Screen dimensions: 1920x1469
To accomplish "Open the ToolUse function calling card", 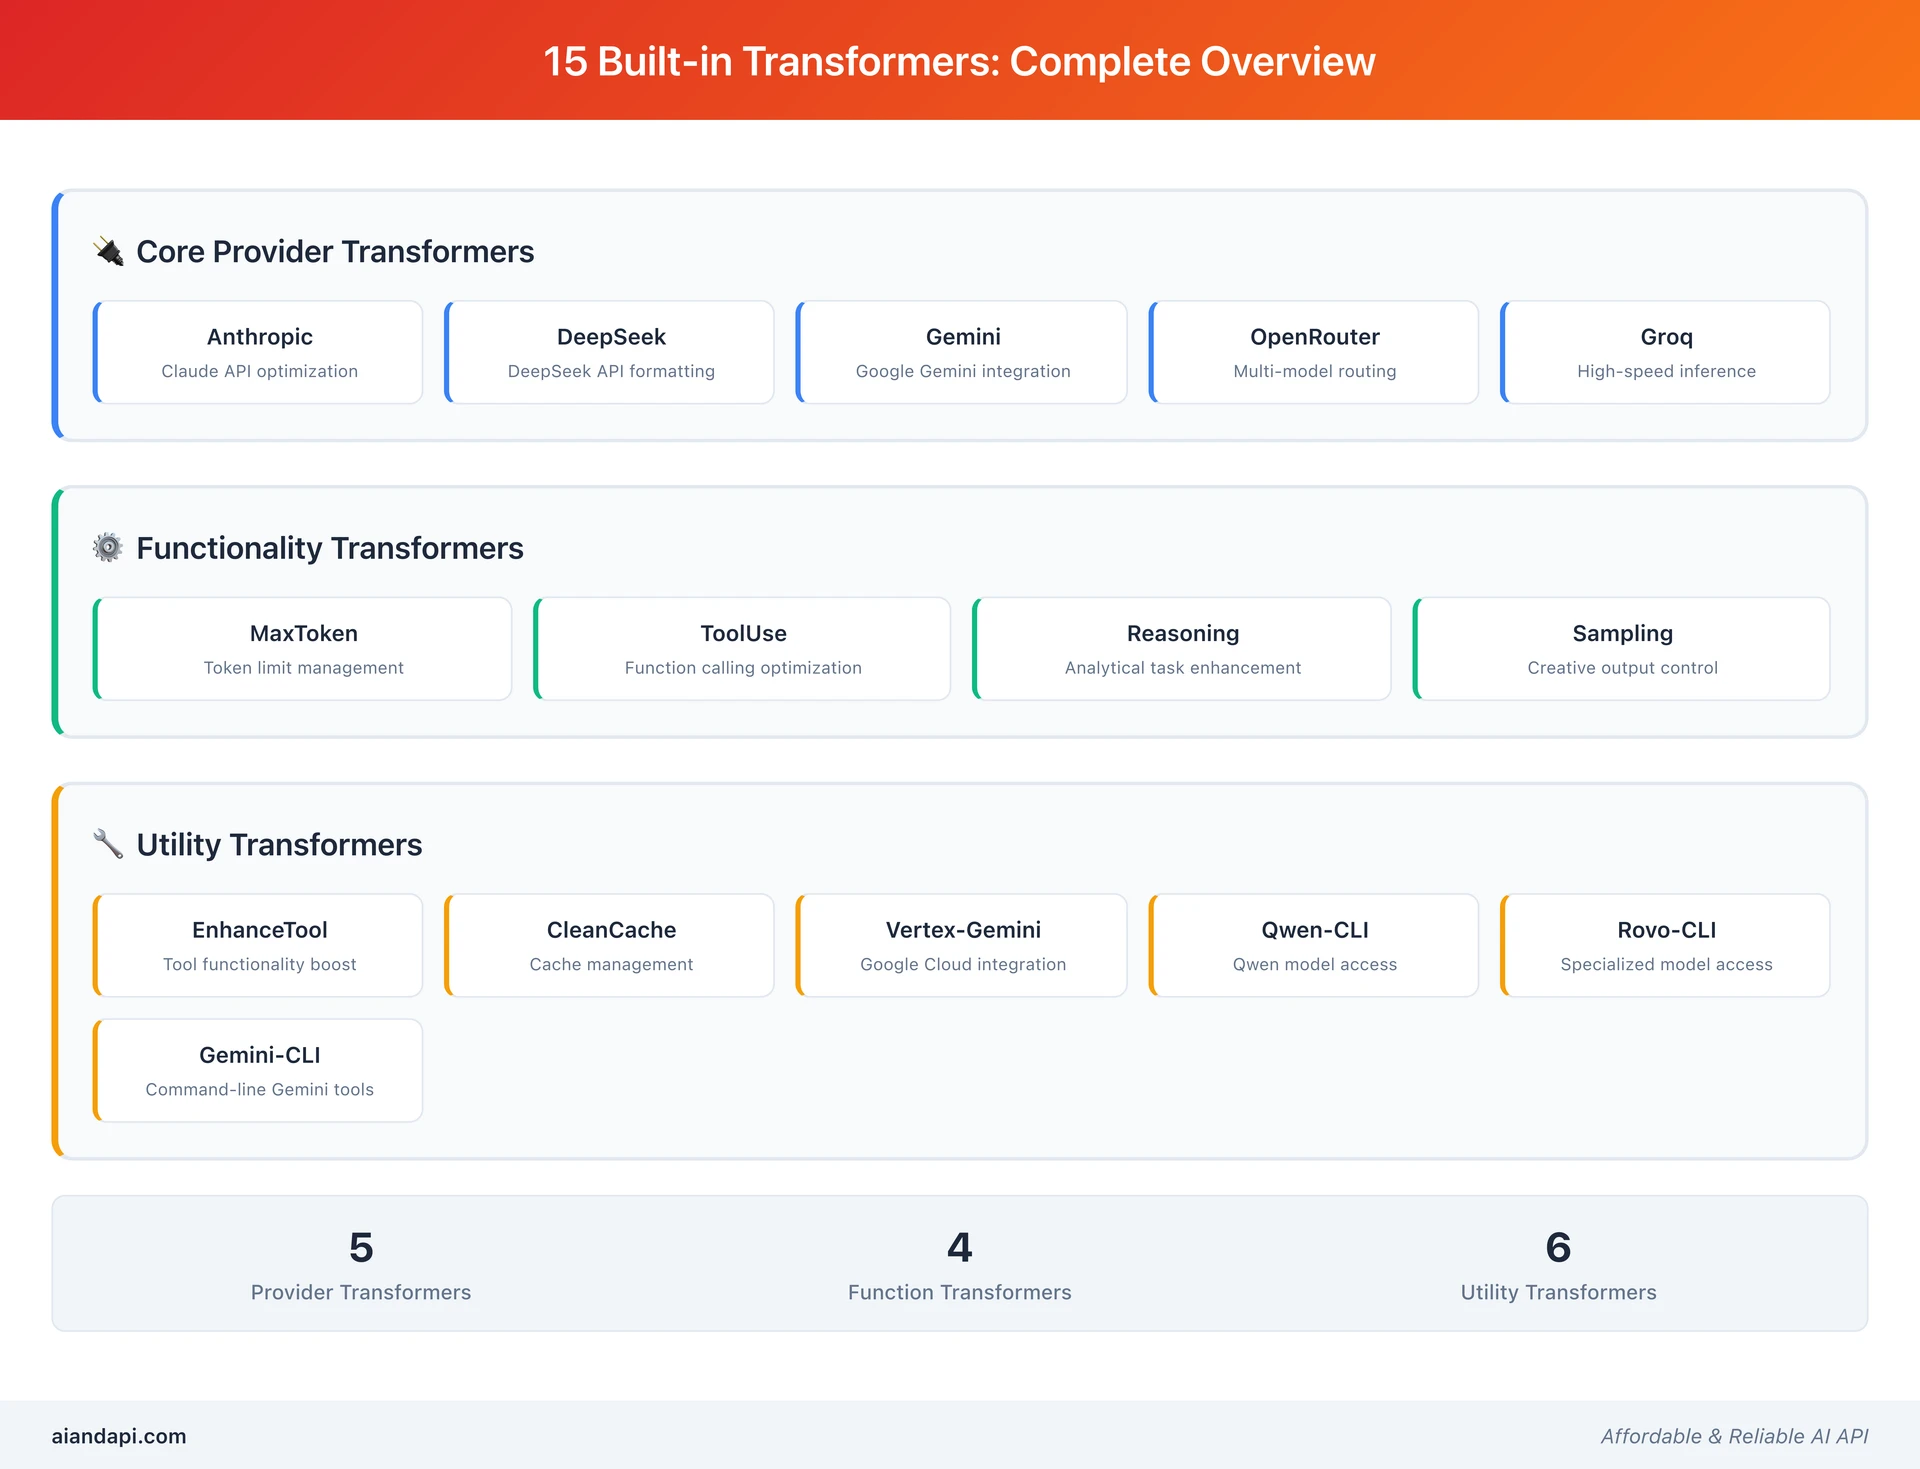I will (x=742, y=649).
